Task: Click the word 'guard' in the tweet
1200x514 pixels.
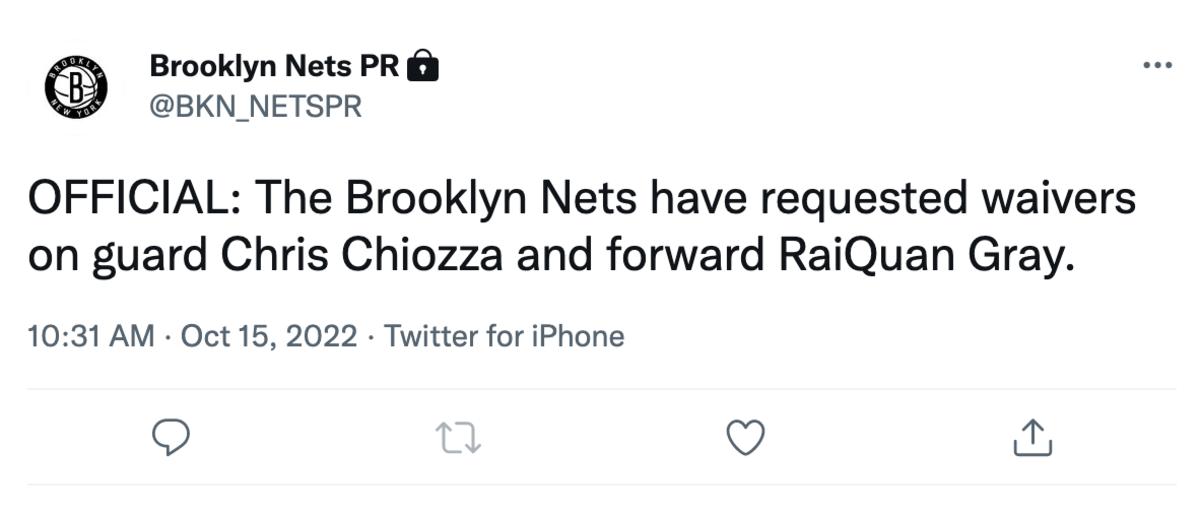Action: pyautogui.click(x=149, y=255)
